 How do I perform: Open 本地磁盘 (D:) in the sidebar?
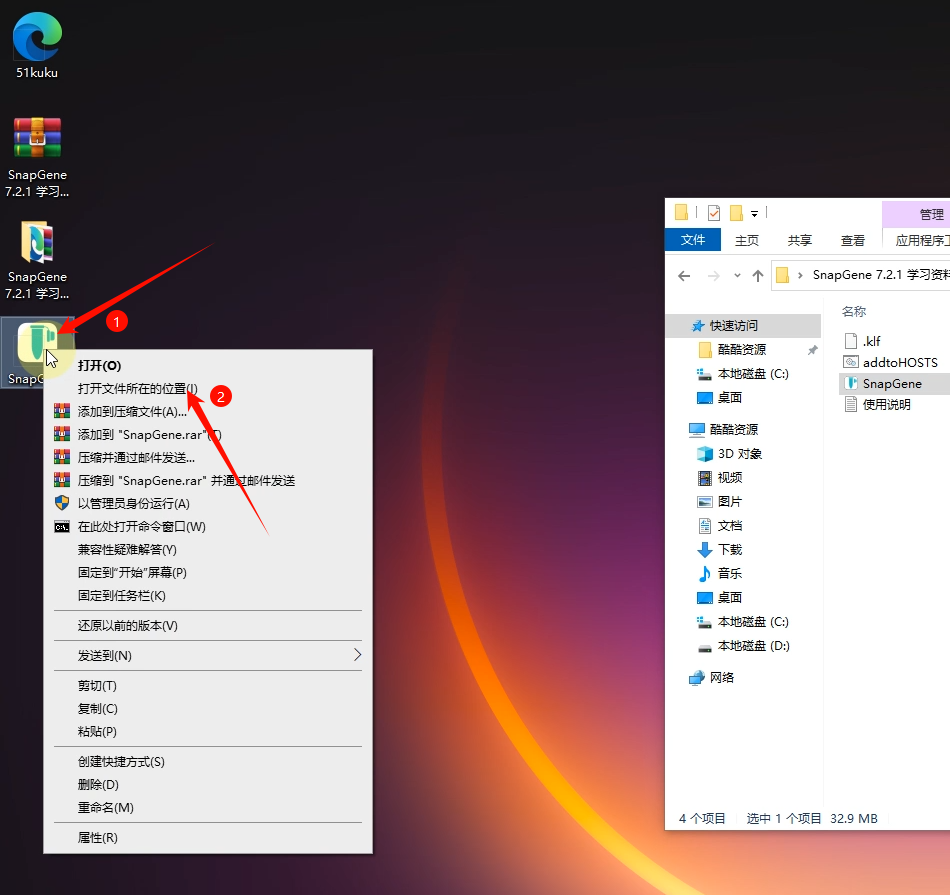pos(753,646)
